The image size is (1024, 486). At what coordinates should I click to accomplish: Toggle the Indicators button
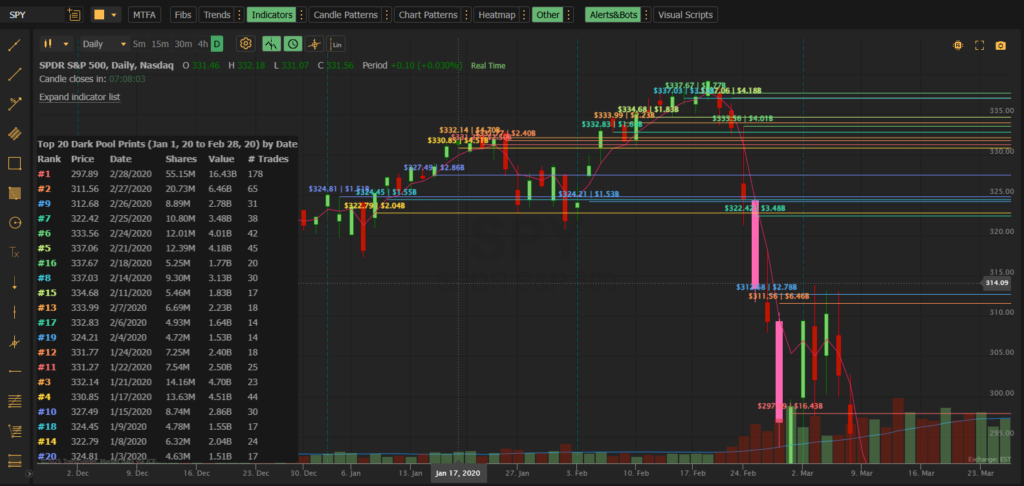point(270,14)
